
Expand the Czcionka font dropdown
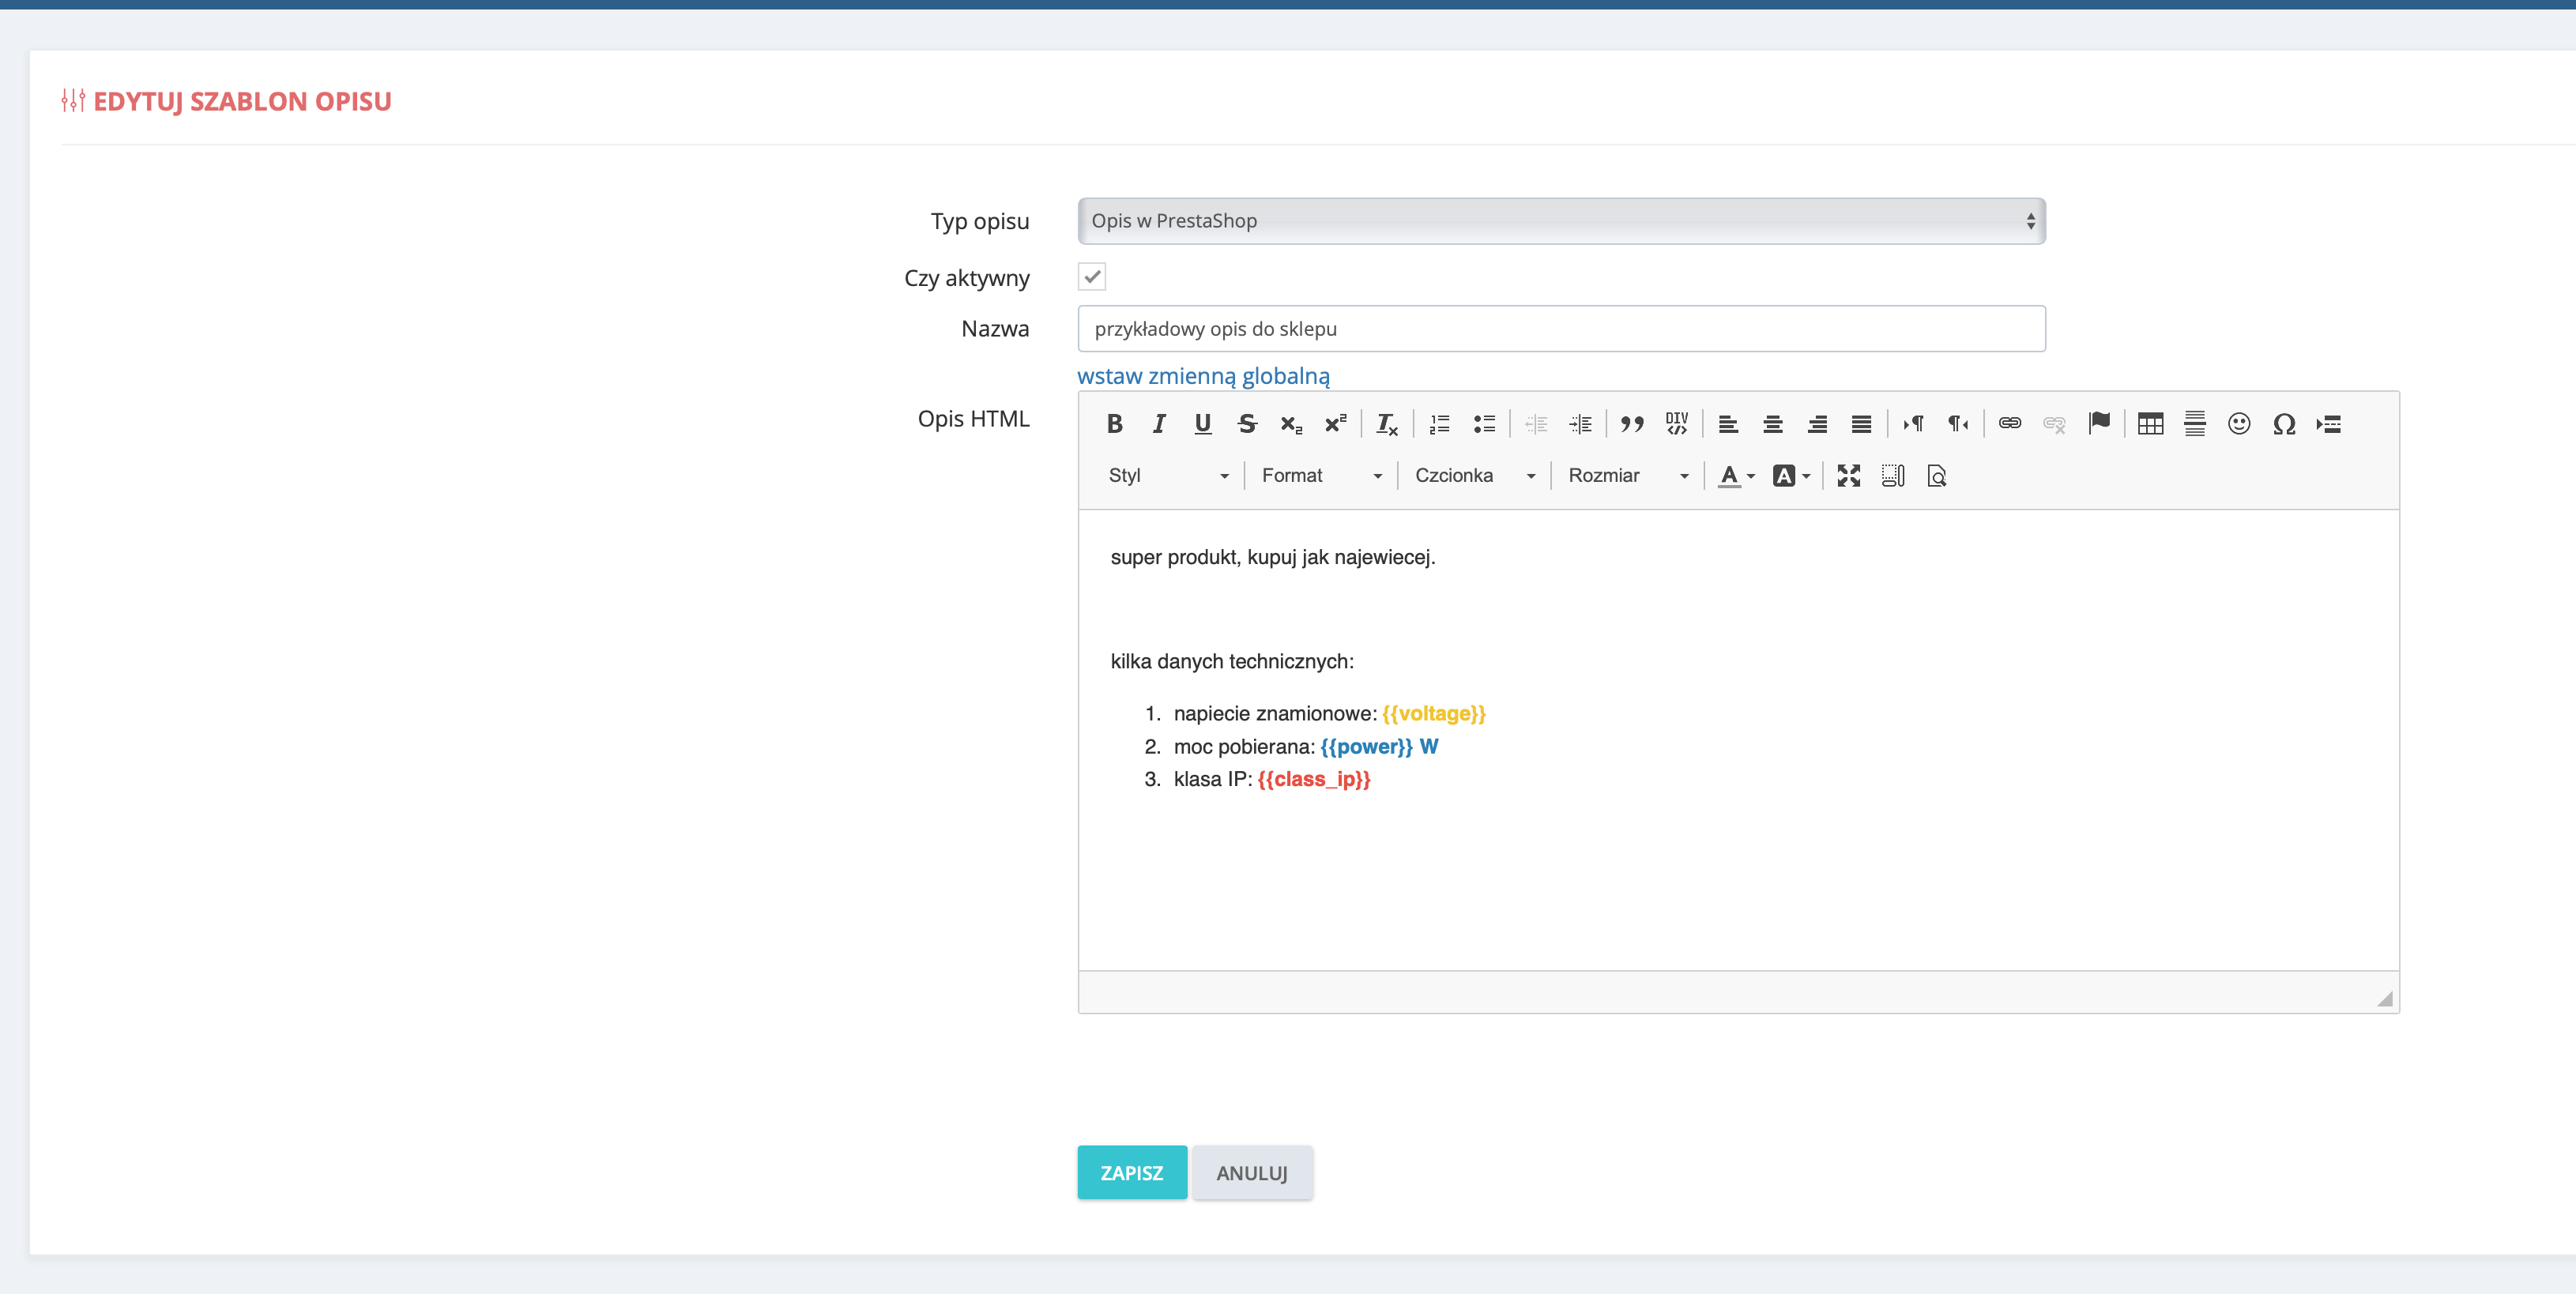1474,476
